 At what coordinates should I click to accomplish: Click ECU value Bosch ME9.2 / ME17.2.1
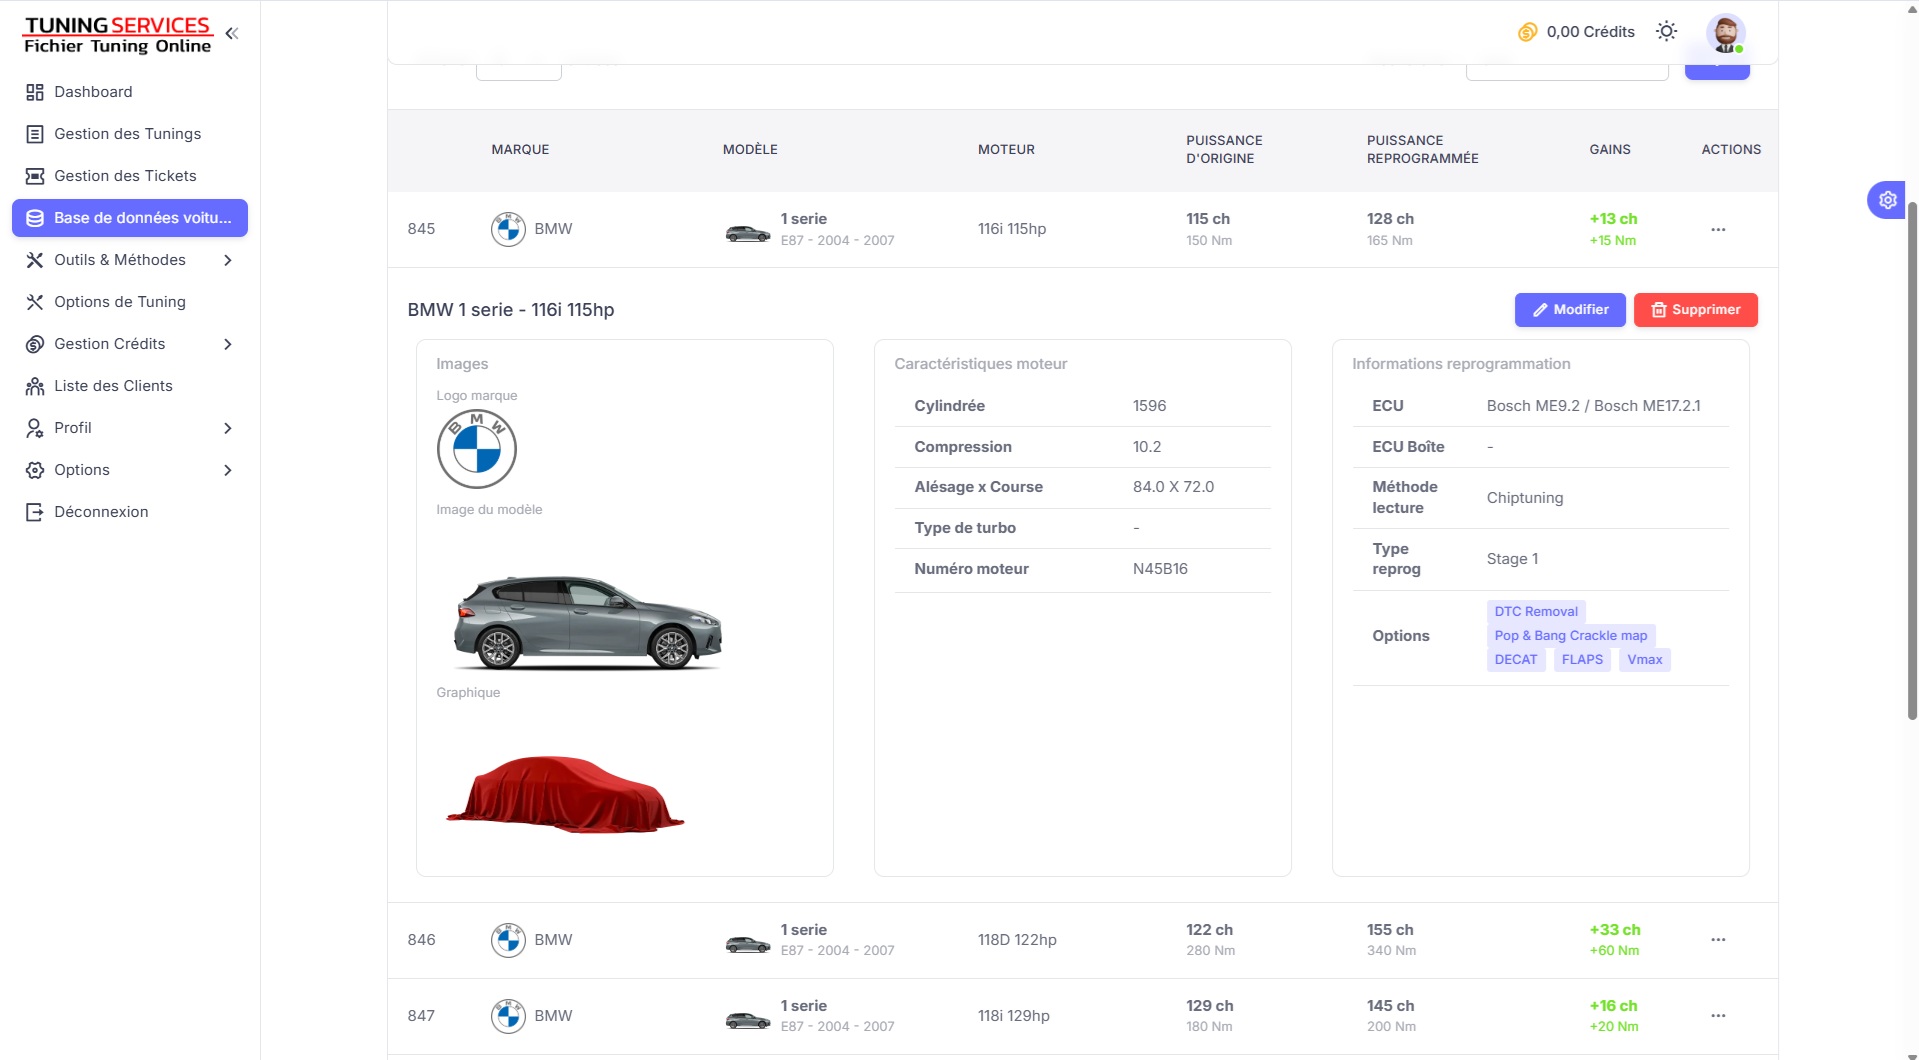(x=1593, y=406)
